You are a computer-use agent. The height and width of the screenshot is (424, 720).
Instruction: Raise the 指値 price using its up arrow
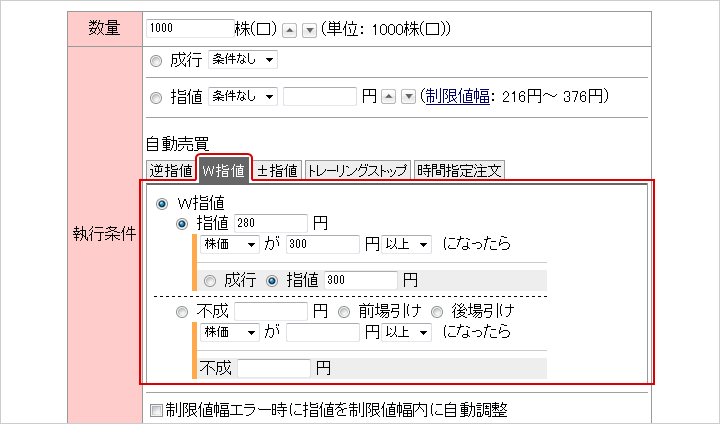(x=388, y=97)
